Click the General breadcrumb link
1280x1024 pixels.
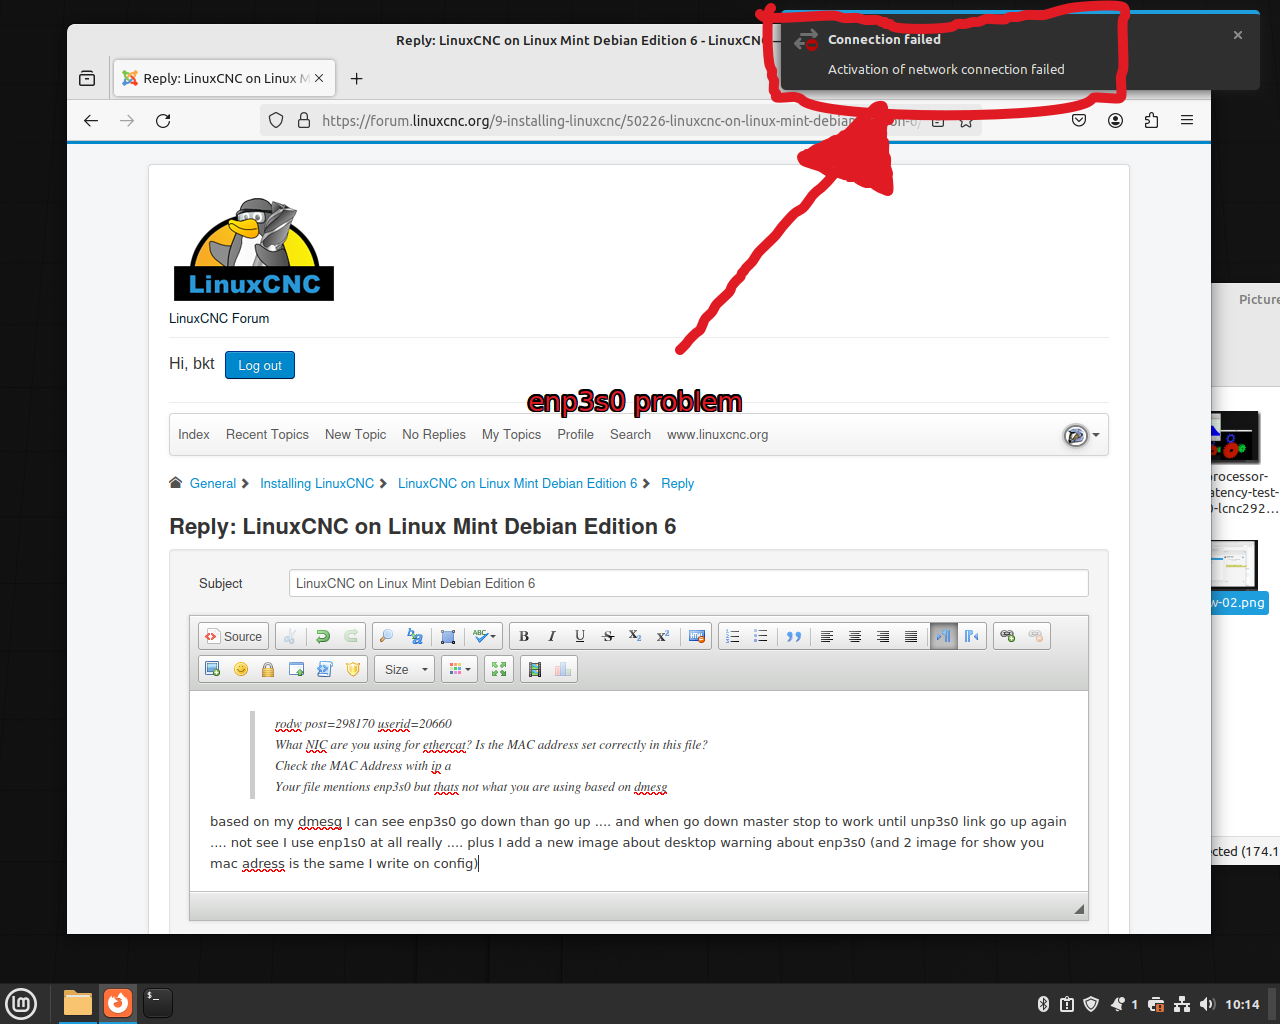pos(213,483)
